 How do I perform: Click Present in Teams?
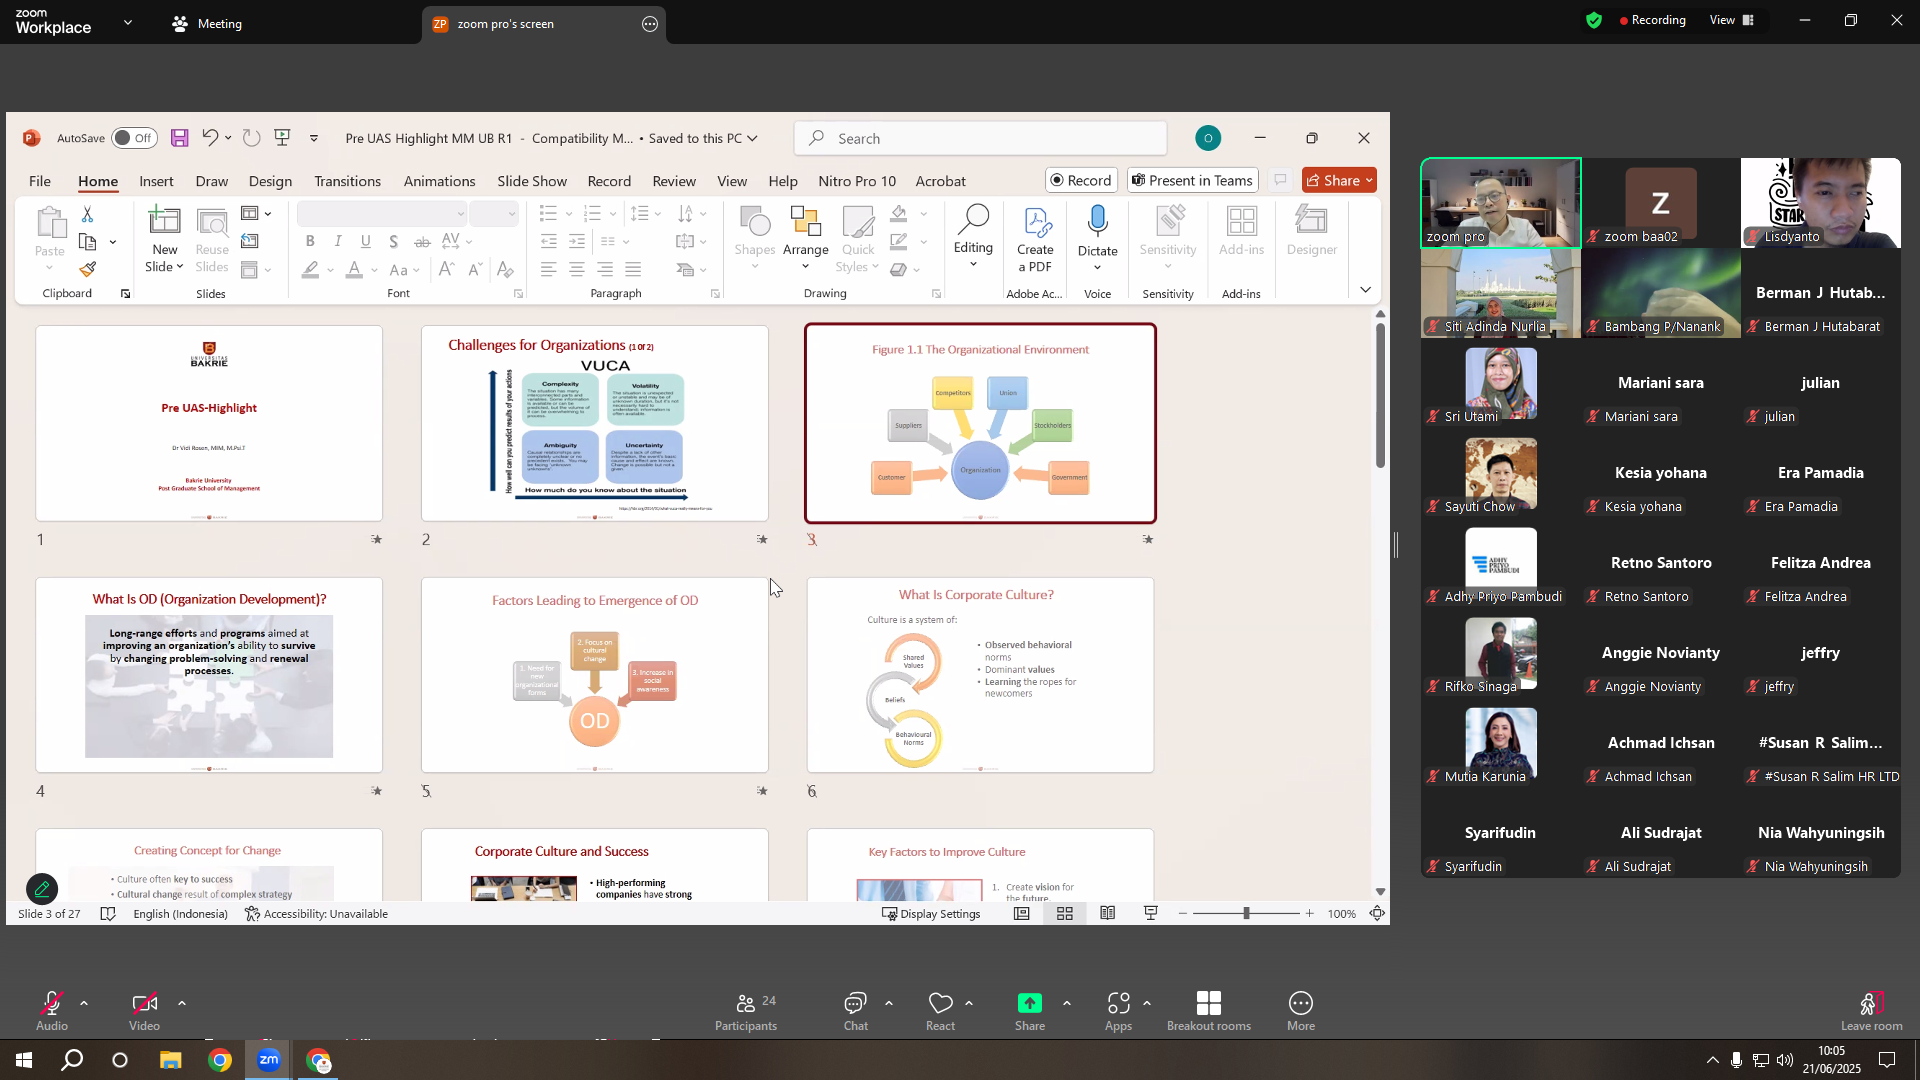[x=1192, y=180]
